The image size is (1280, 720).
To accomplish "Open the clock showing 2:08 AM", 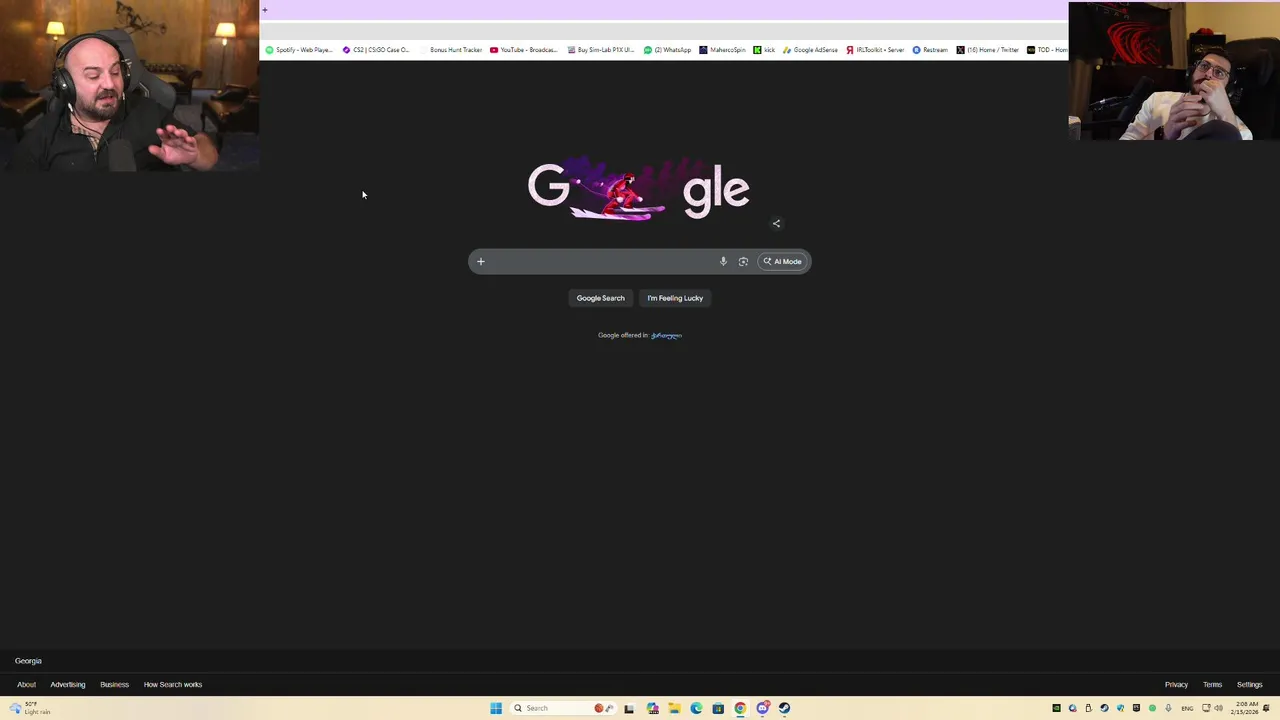I will click(x=1245, y=708).
